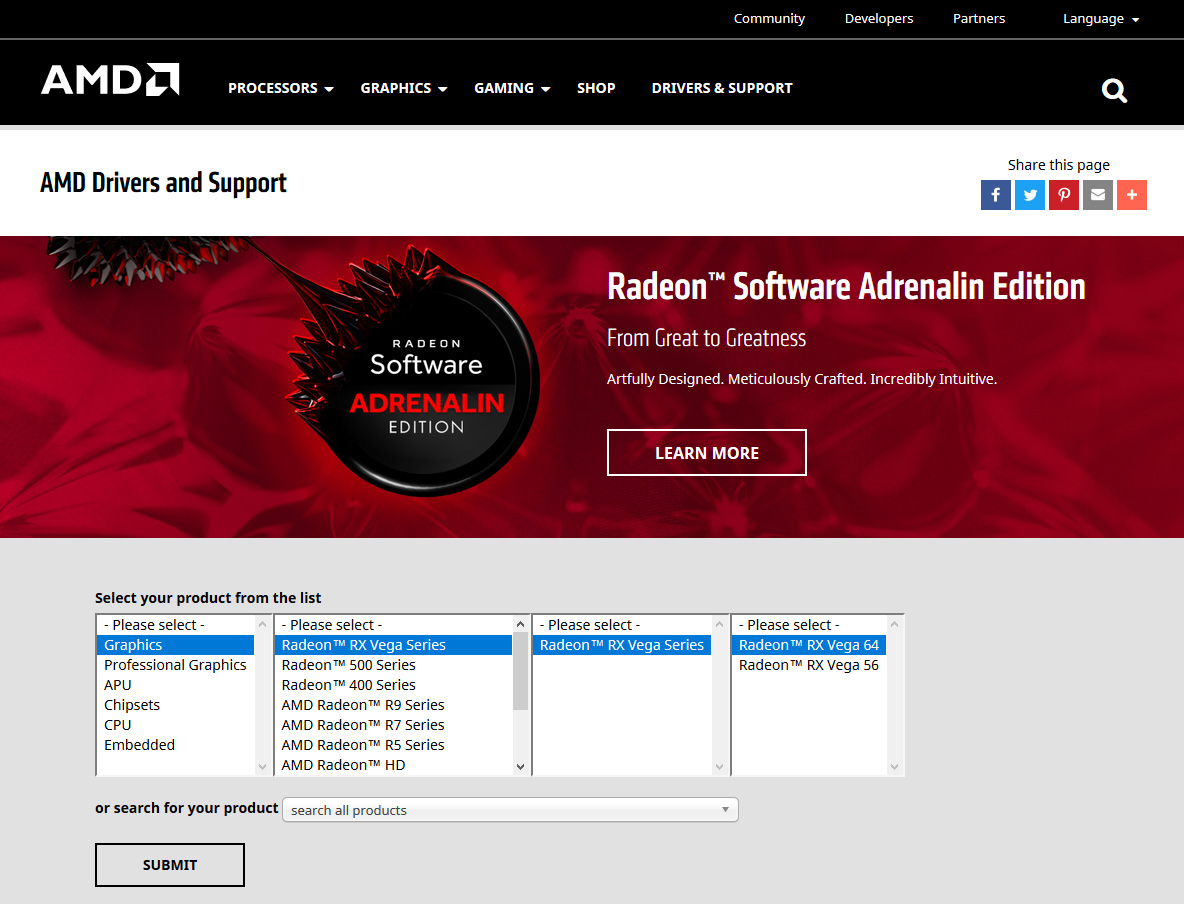Submit the product selection

tap(170, 865)
